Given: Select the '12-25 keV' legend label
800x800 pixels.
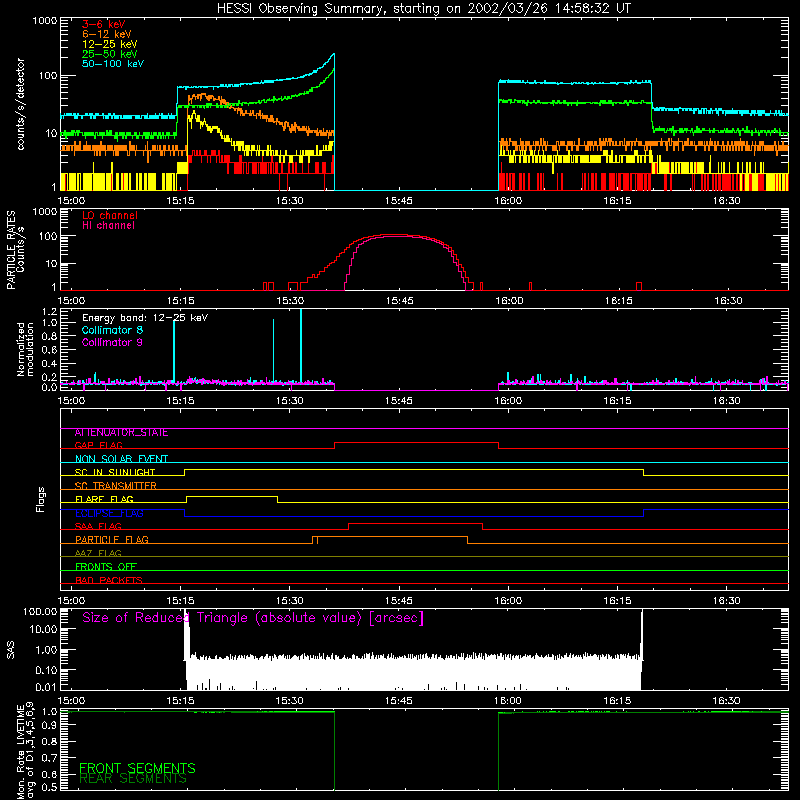Looking at the screenshot, I should (110, 44).
